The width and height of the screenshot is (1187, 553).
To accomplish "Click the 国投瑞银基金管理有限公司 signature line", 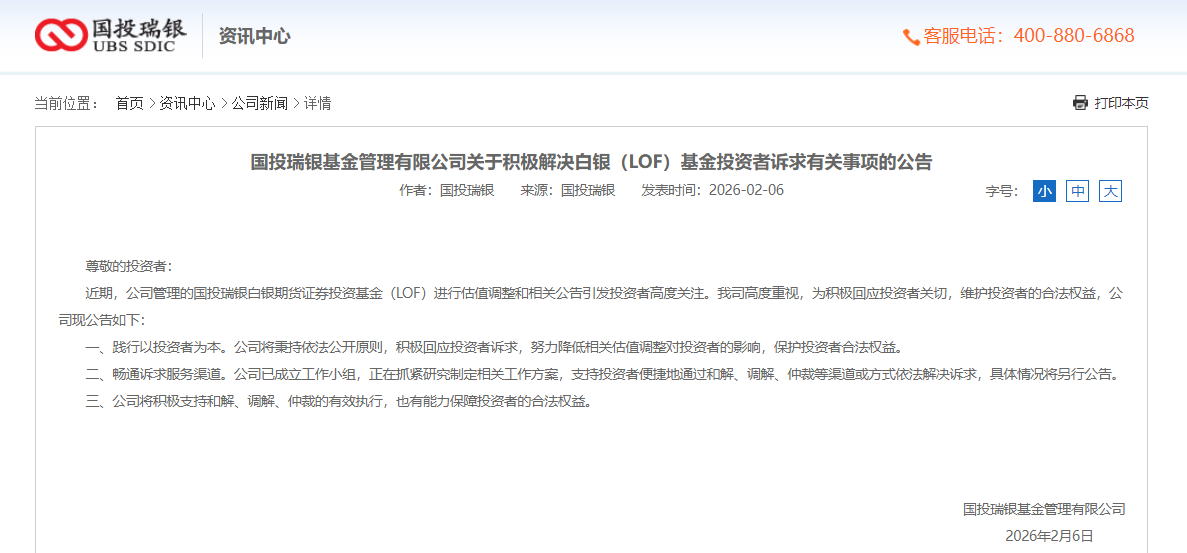I will [x=1044, y=509].
